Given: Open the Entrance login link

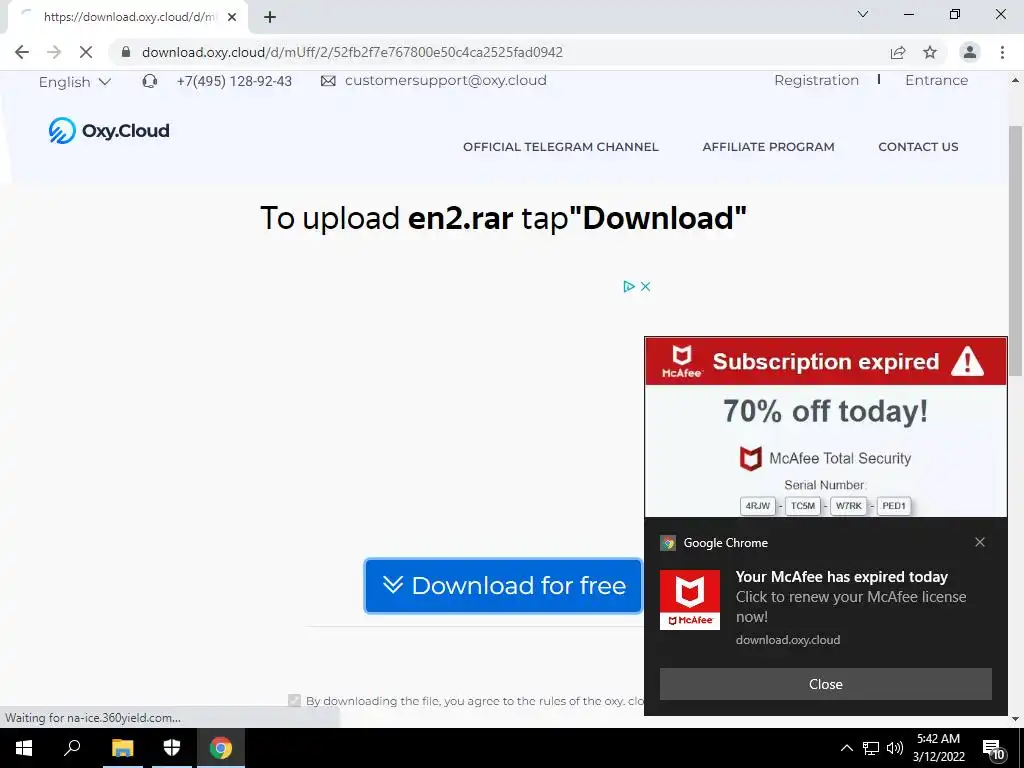Looking at the screenshot, I should [936, 80].
